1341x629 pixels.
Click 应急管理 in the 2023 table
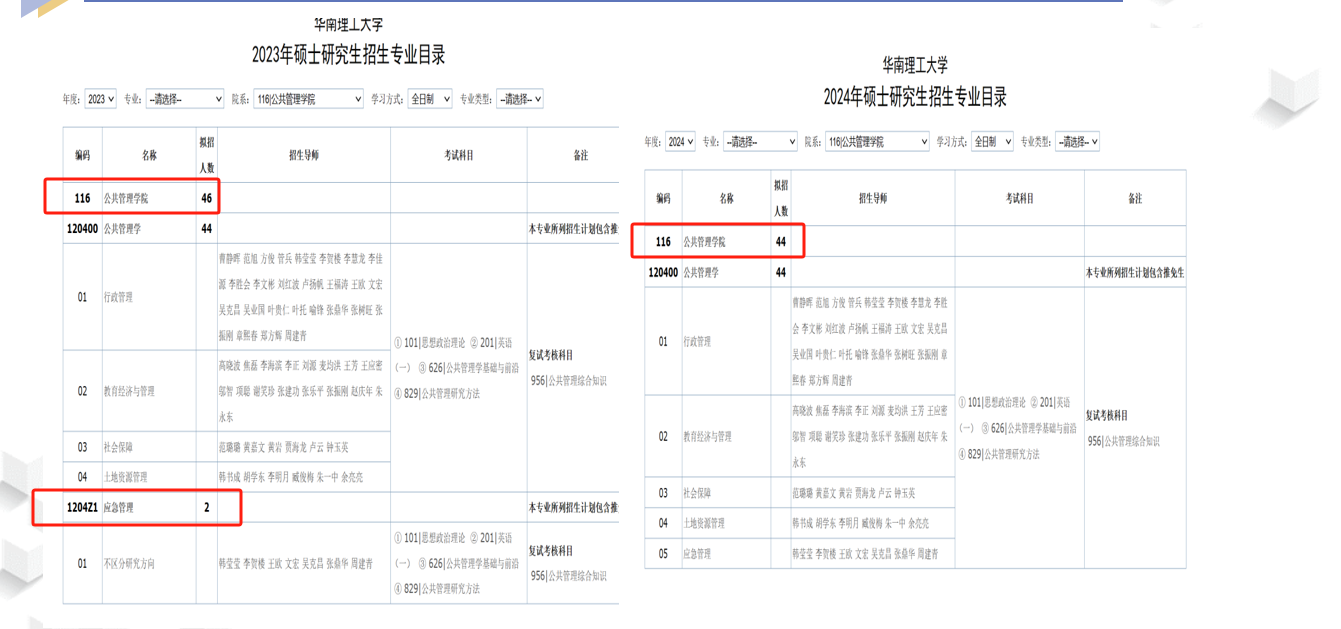(x=118, y=508)
